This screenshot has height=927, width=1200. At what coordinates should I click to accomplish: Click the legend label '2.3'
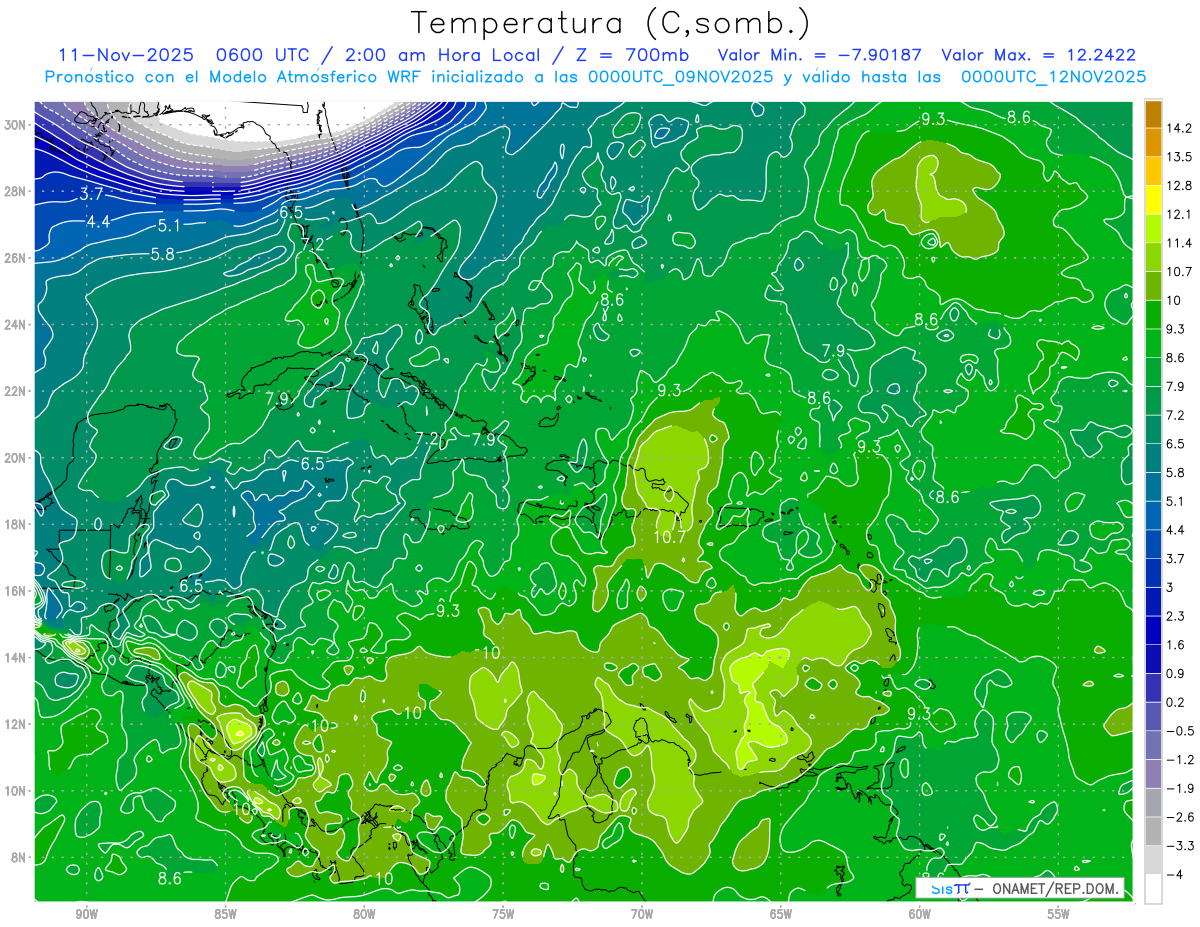tap(1175, 616)
